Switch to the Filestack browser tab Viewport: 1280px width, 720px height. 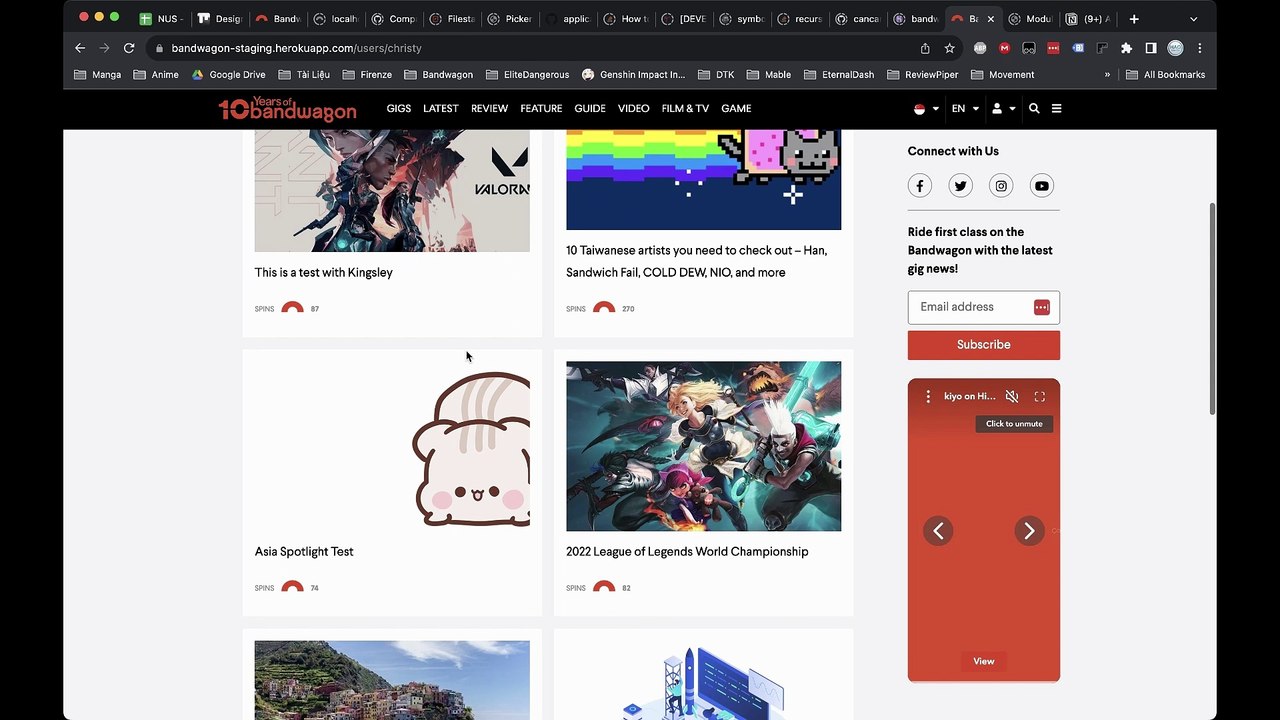click(451, 19)
